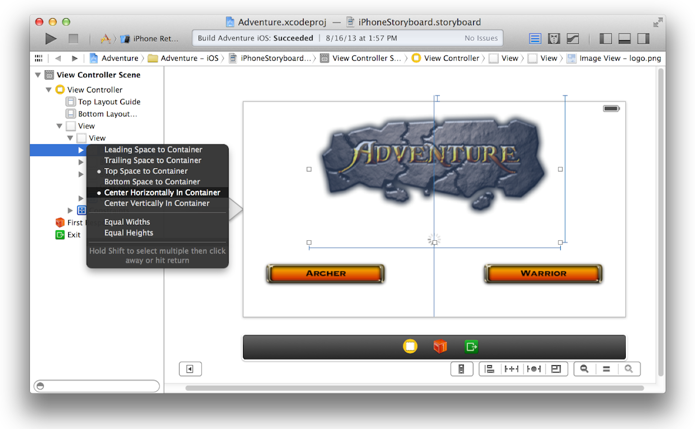Zoom in the storyboard canvas
695x429 pixels.
(629, 369)
